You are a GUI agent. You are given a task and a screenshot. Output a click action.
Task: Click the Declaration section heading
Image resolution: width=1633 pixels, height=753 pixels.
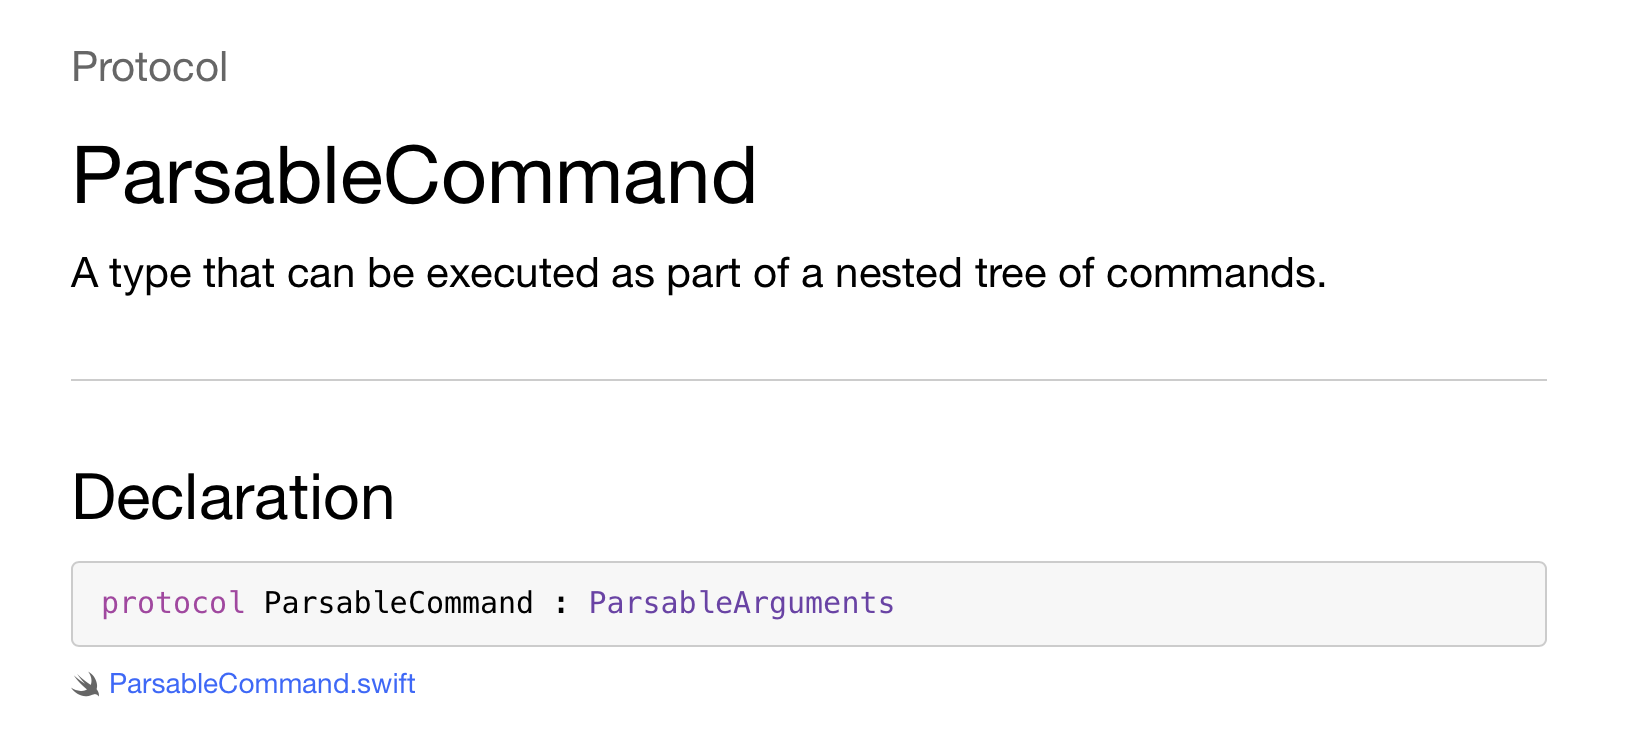point(233,497)
